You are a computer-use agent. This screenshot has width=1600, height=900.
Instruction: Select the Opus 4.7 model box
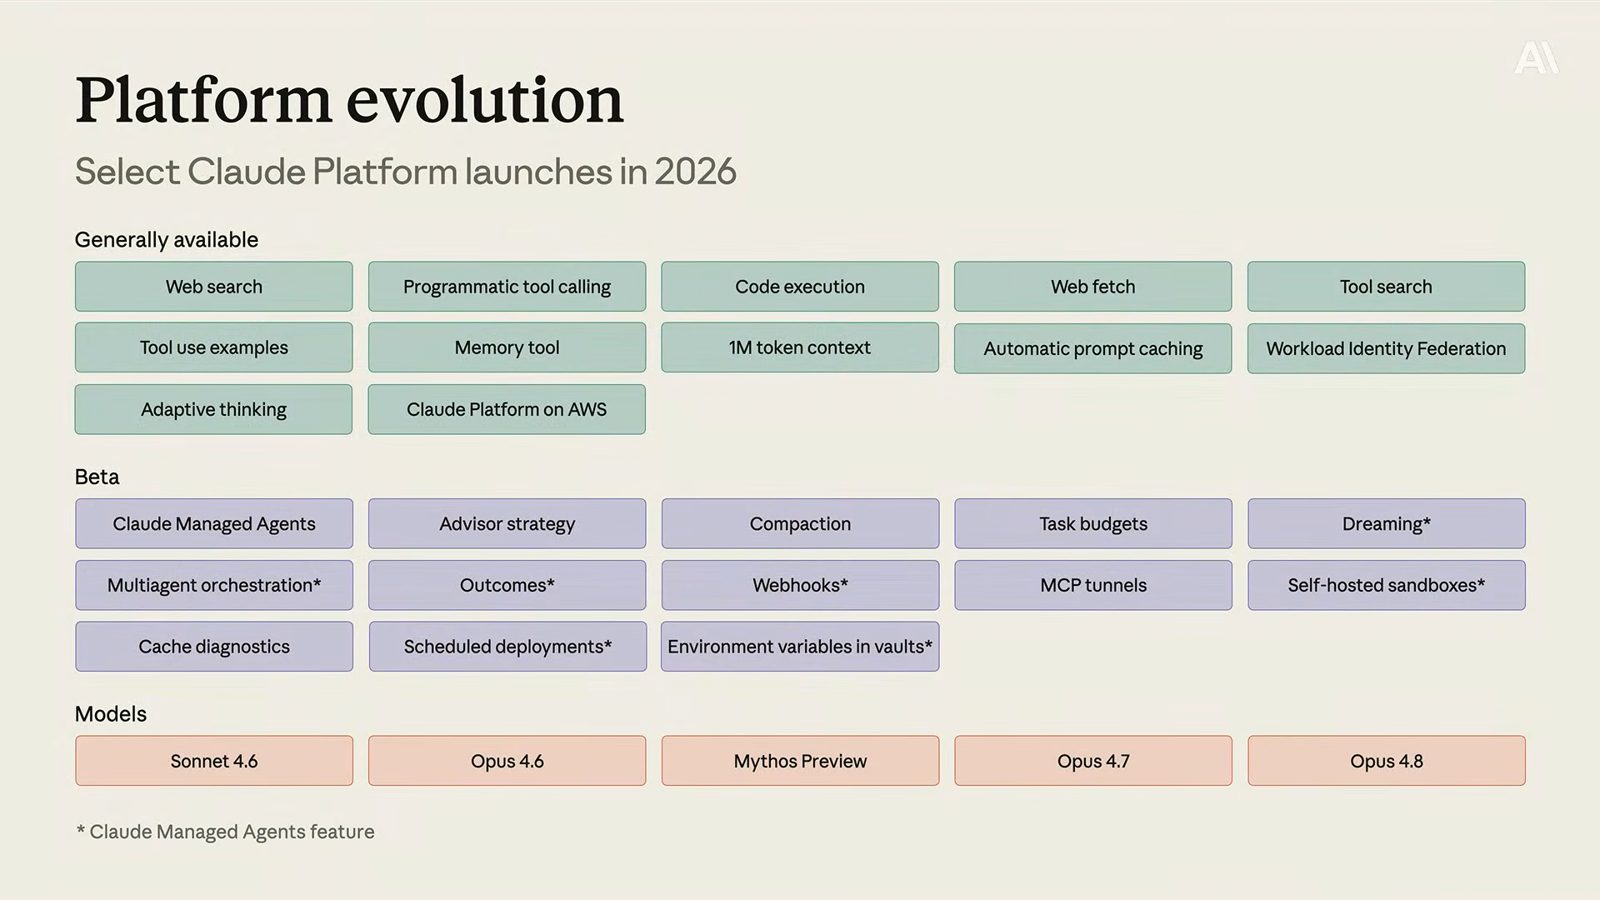[x=1093, y=761]
